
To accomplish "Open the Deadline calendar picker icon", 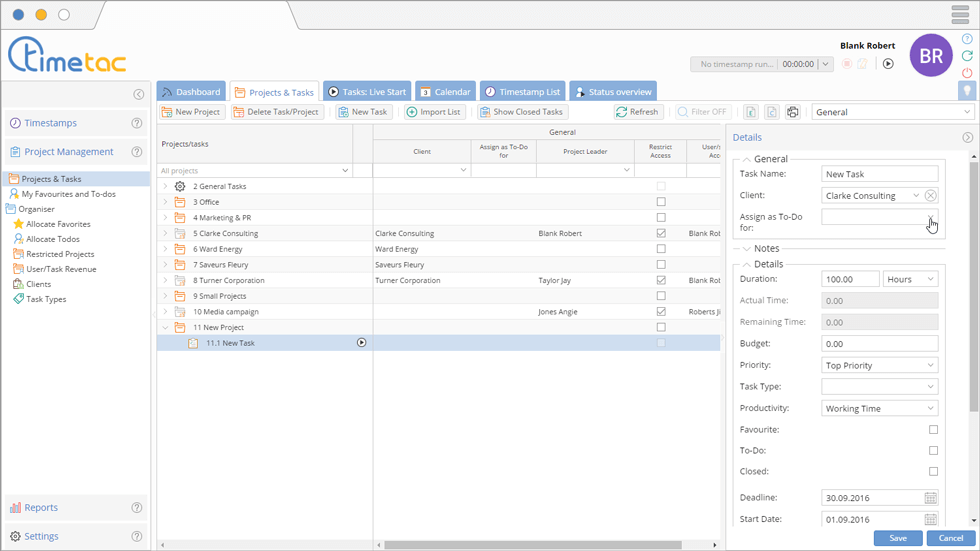I will tap(931, 498).
